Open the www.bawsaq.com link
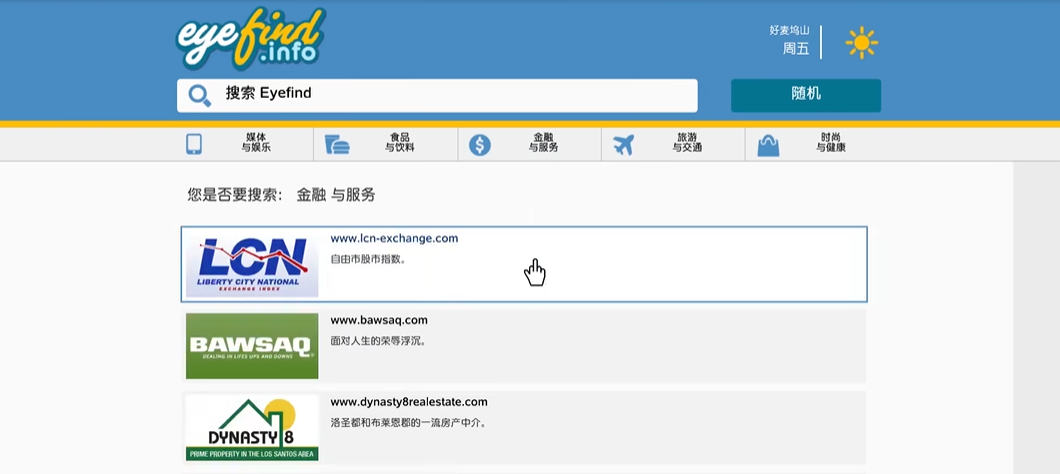Screen dimensions: 1060x474 pos(379,320)
